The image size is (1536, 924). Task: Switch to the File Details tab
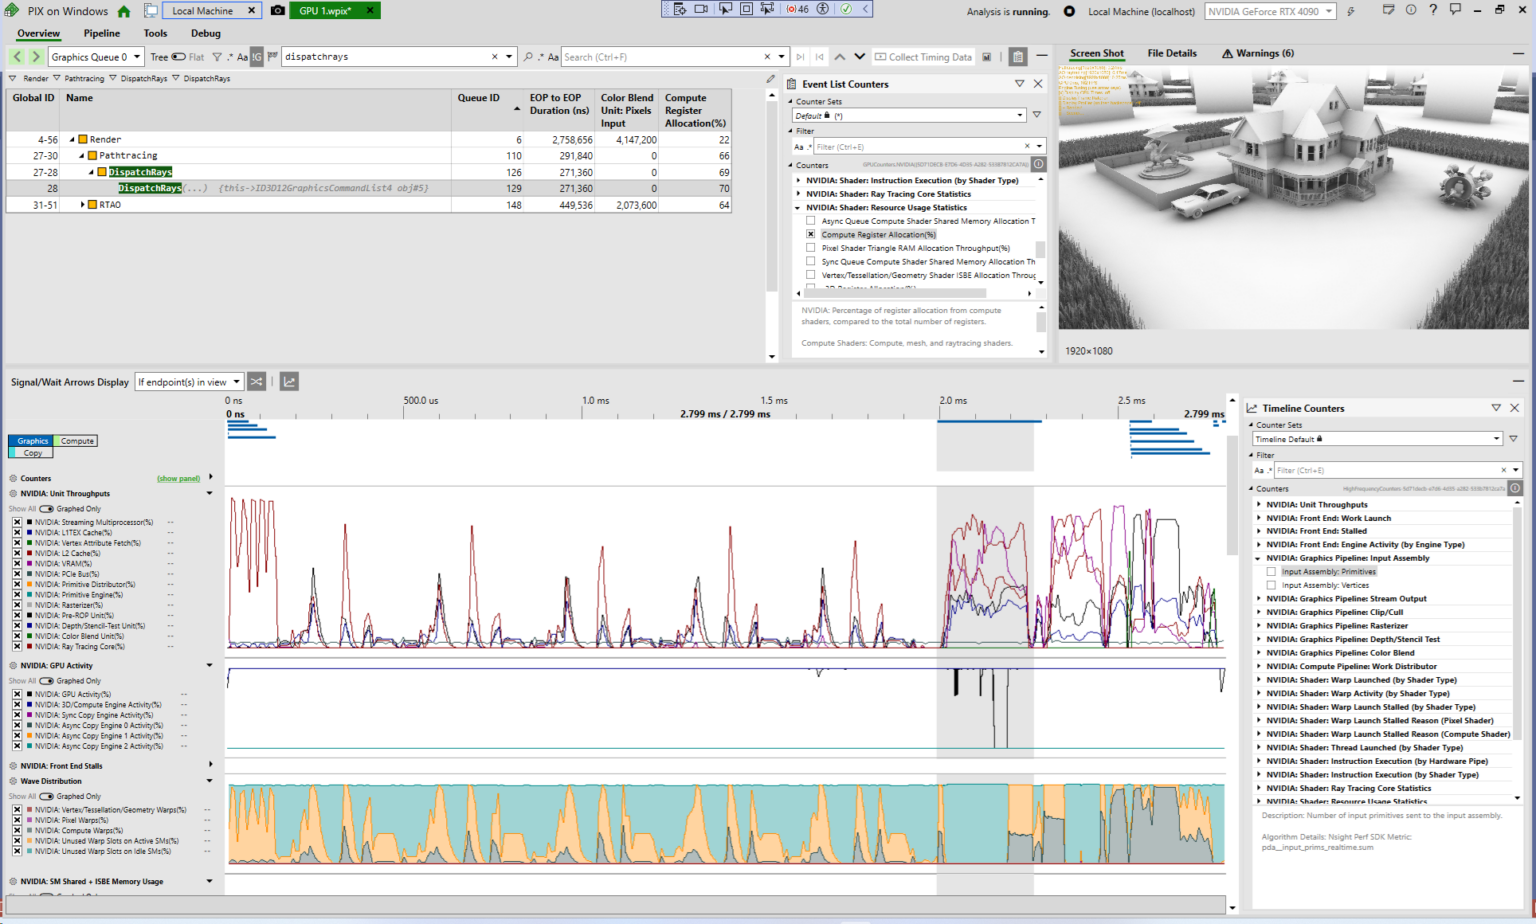[x=1172, y=53]
